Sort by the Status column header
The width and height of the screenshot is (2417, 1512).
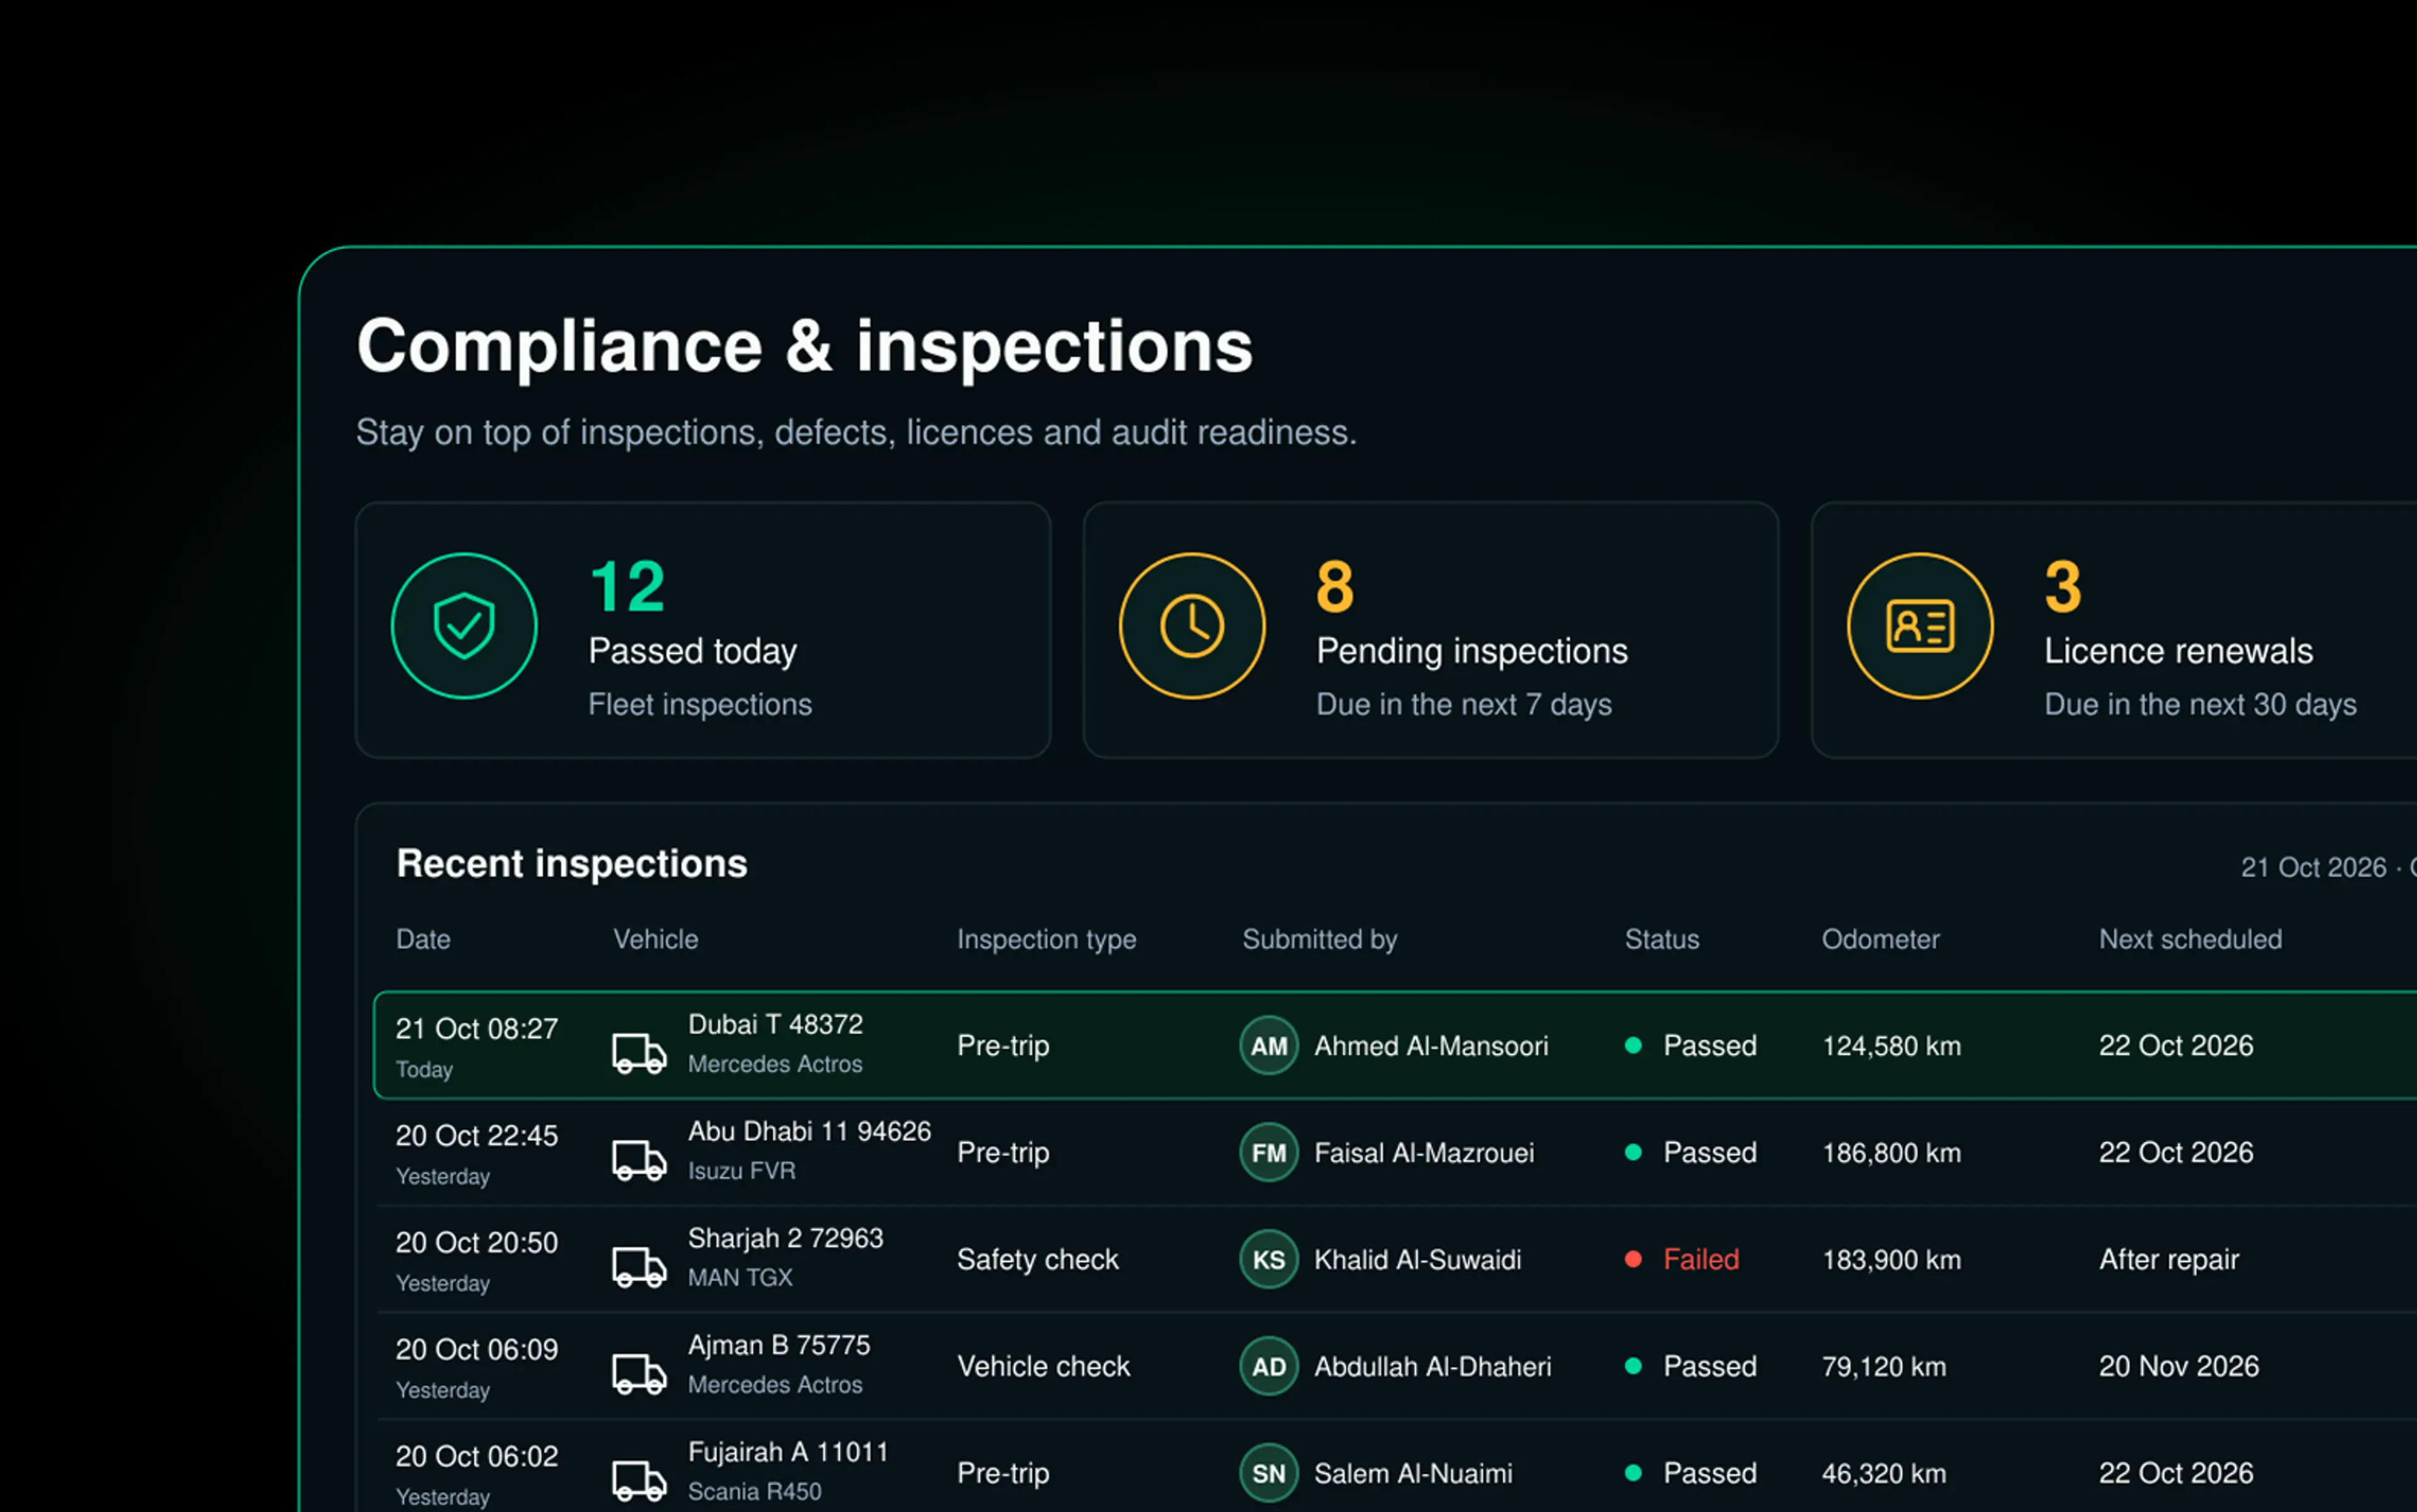point(1662,939)
